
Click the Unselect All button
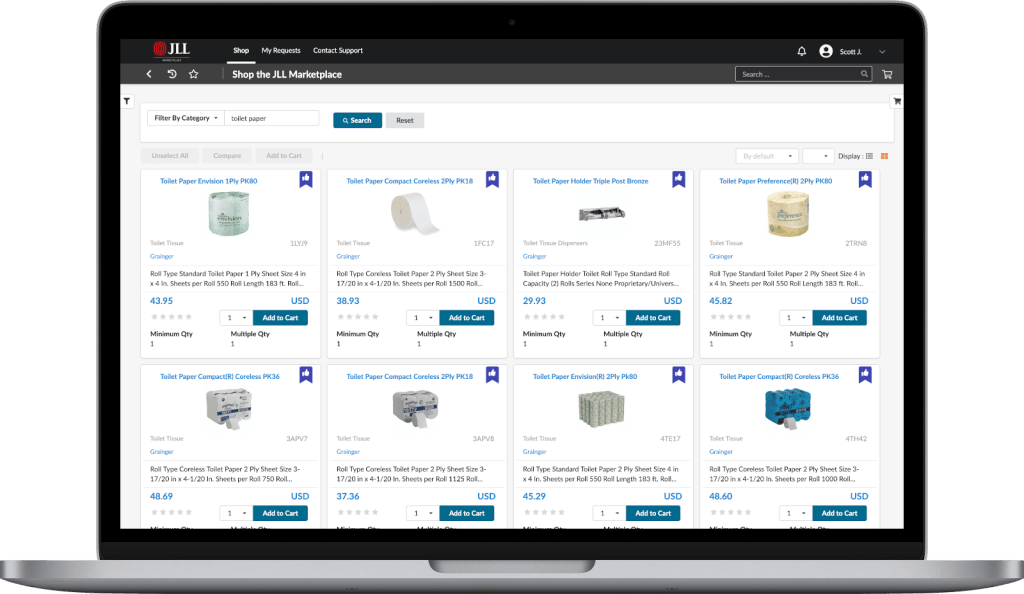[x=170, y=156]
